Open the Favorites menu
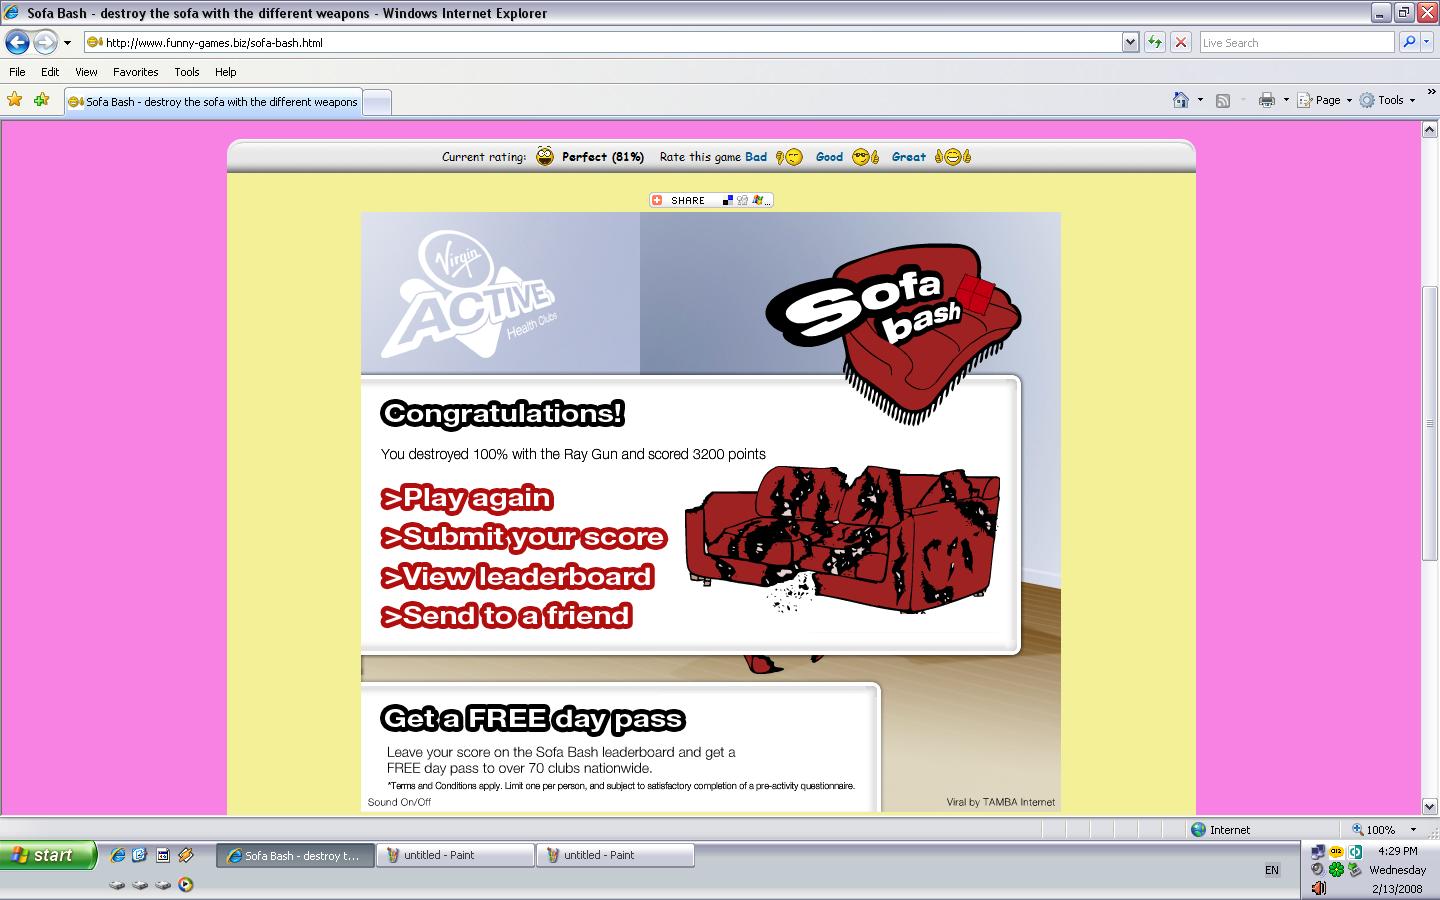The width and height of the screenshot is (1440, 900). (135, 72)
